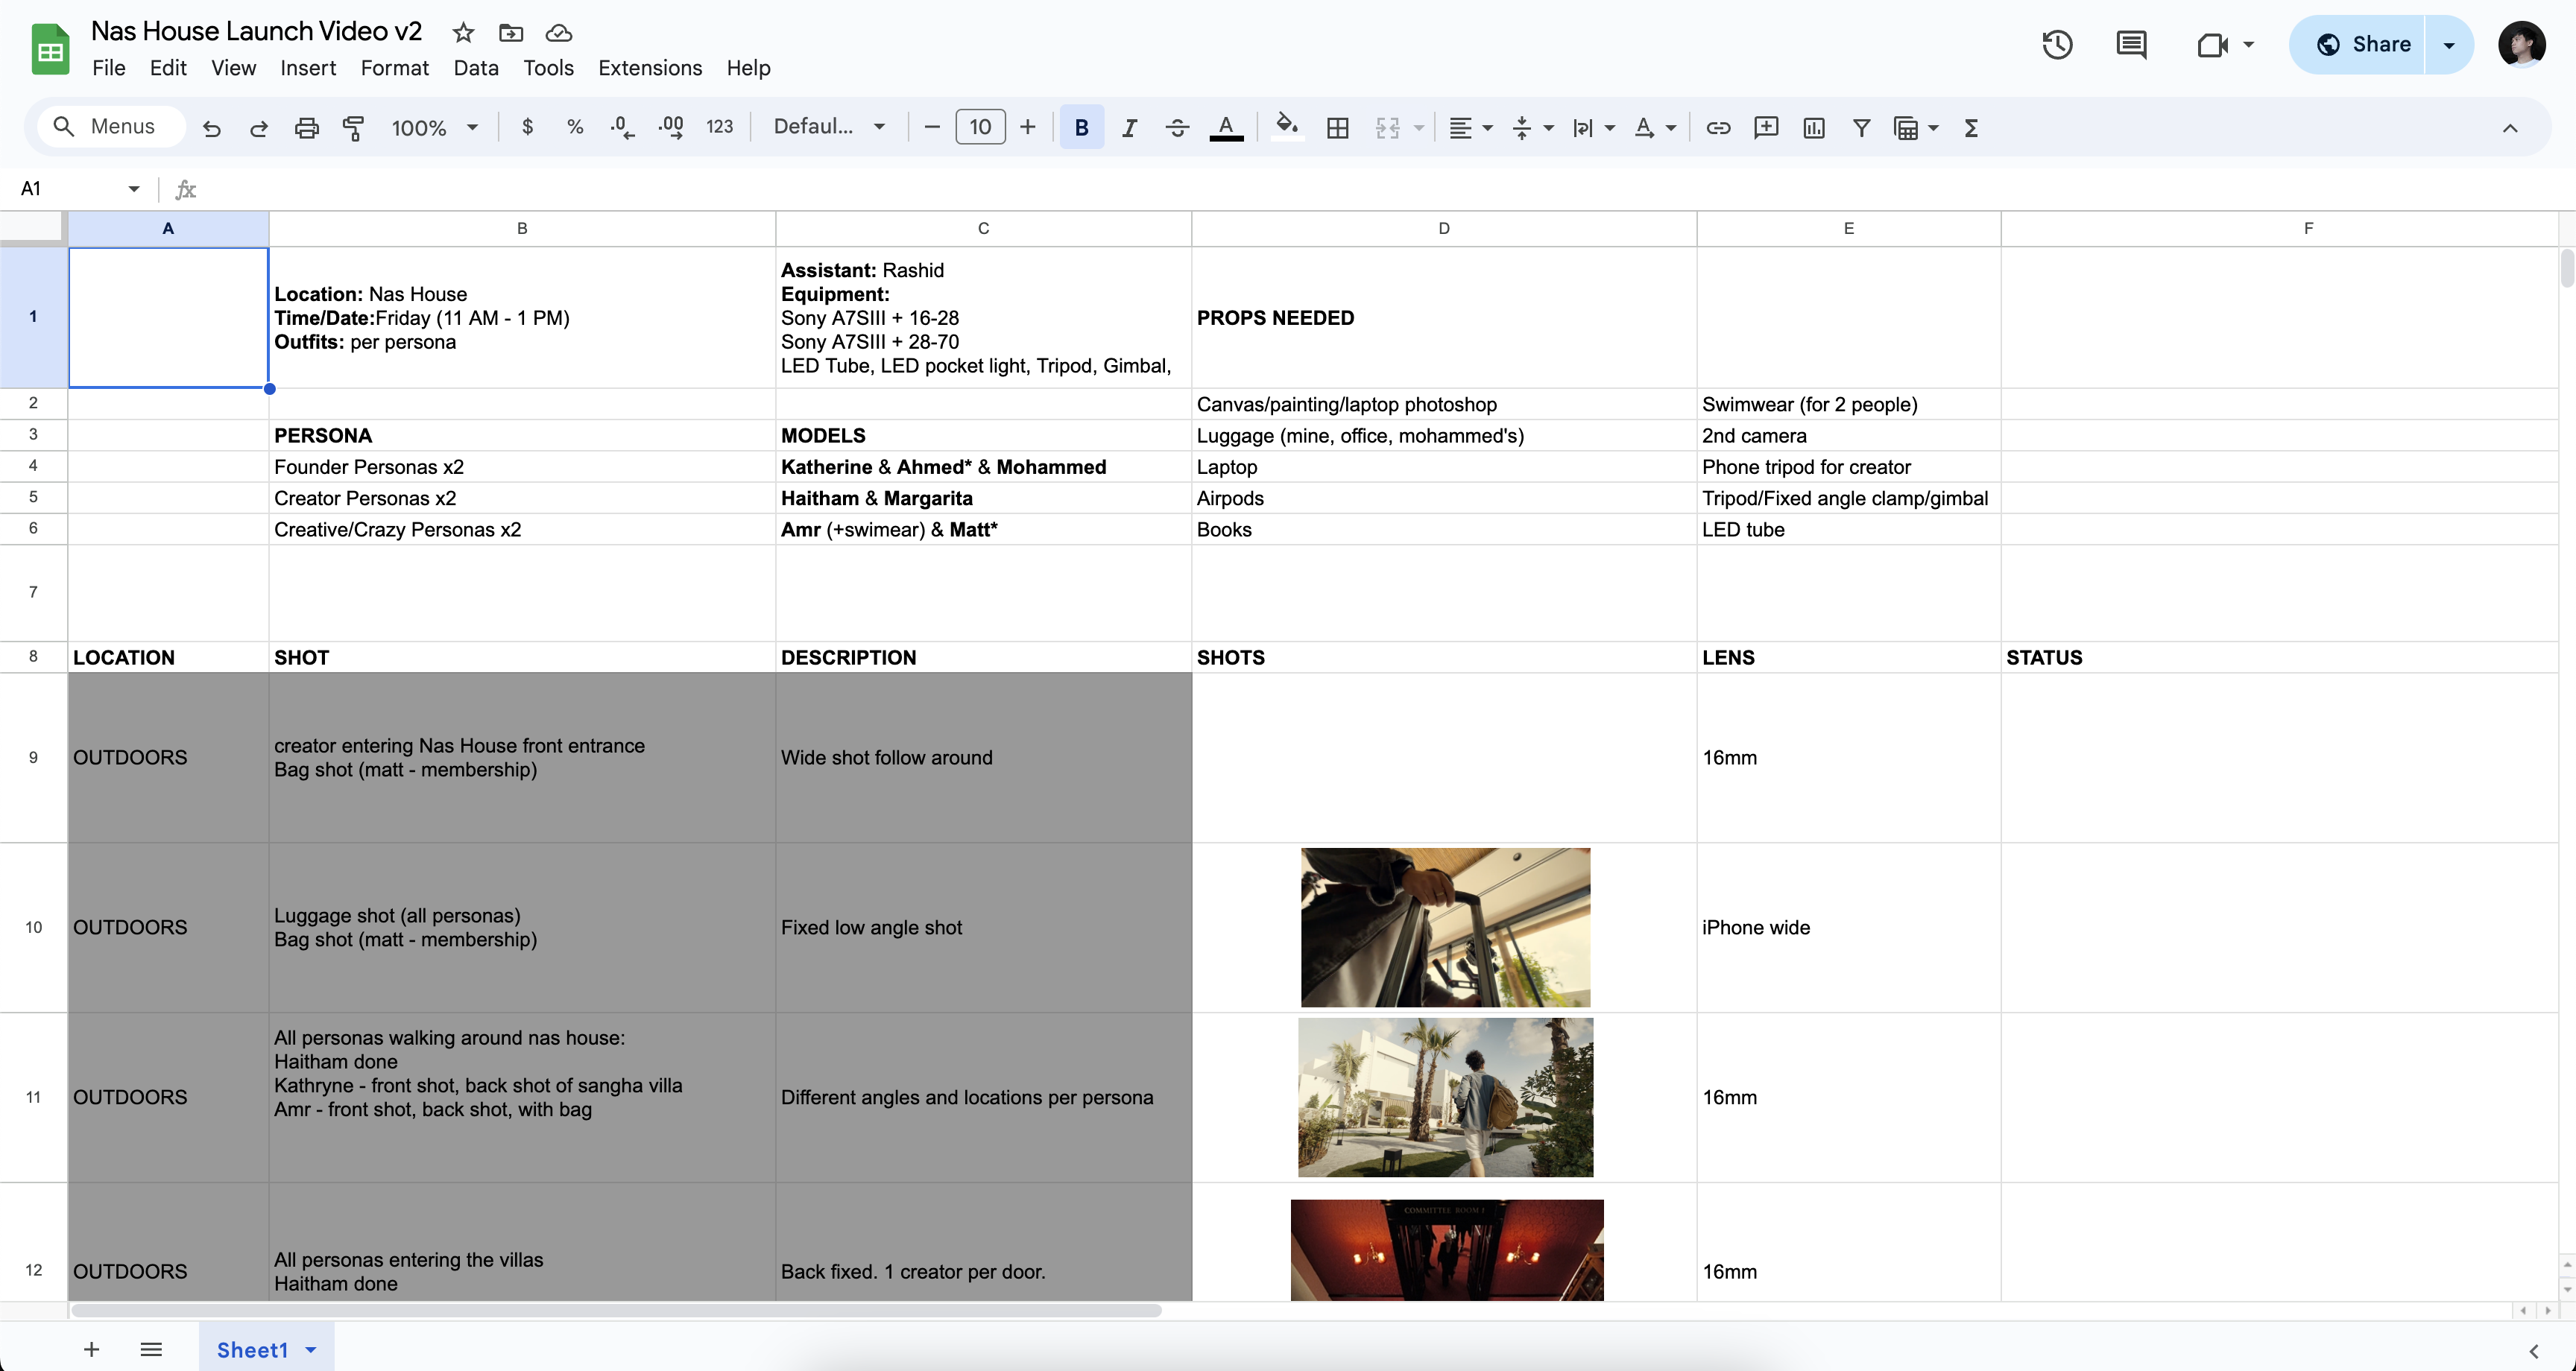
Task: Open the zoom 100% dropdown
Action: (434, 128)
